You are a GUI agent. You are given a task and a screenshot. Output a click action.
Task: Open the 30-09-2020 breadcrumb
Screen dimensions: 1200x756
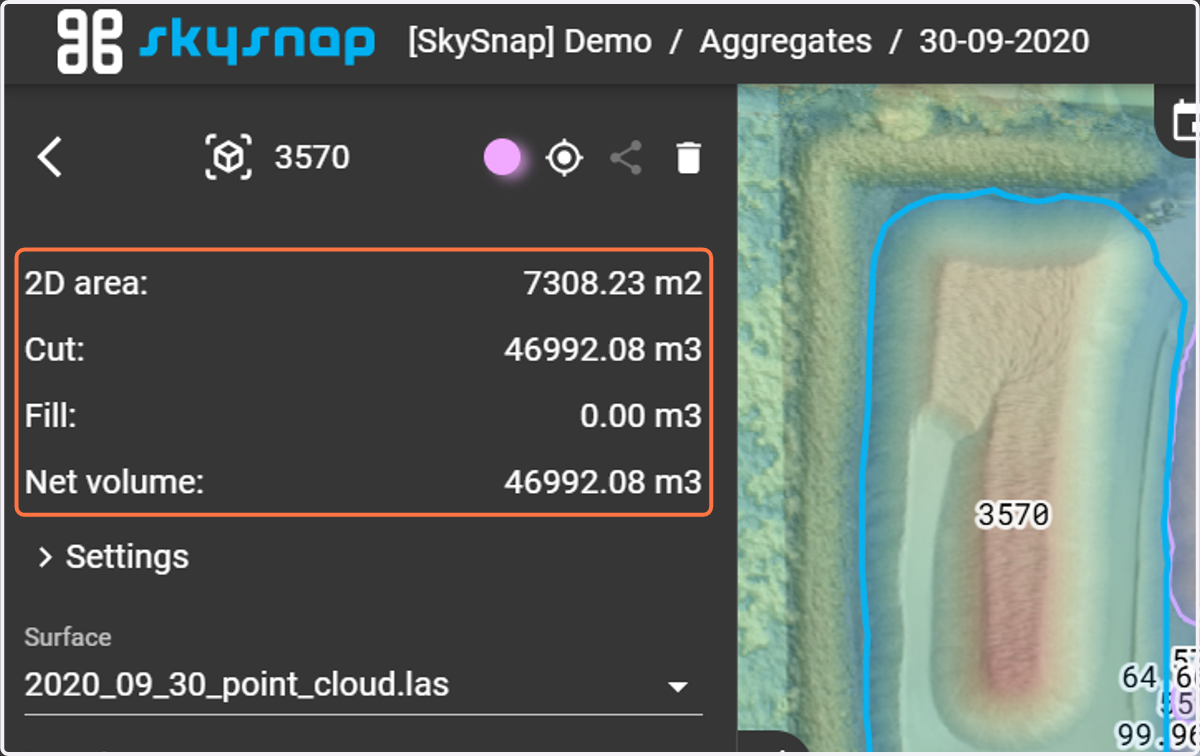(1004, 42)
